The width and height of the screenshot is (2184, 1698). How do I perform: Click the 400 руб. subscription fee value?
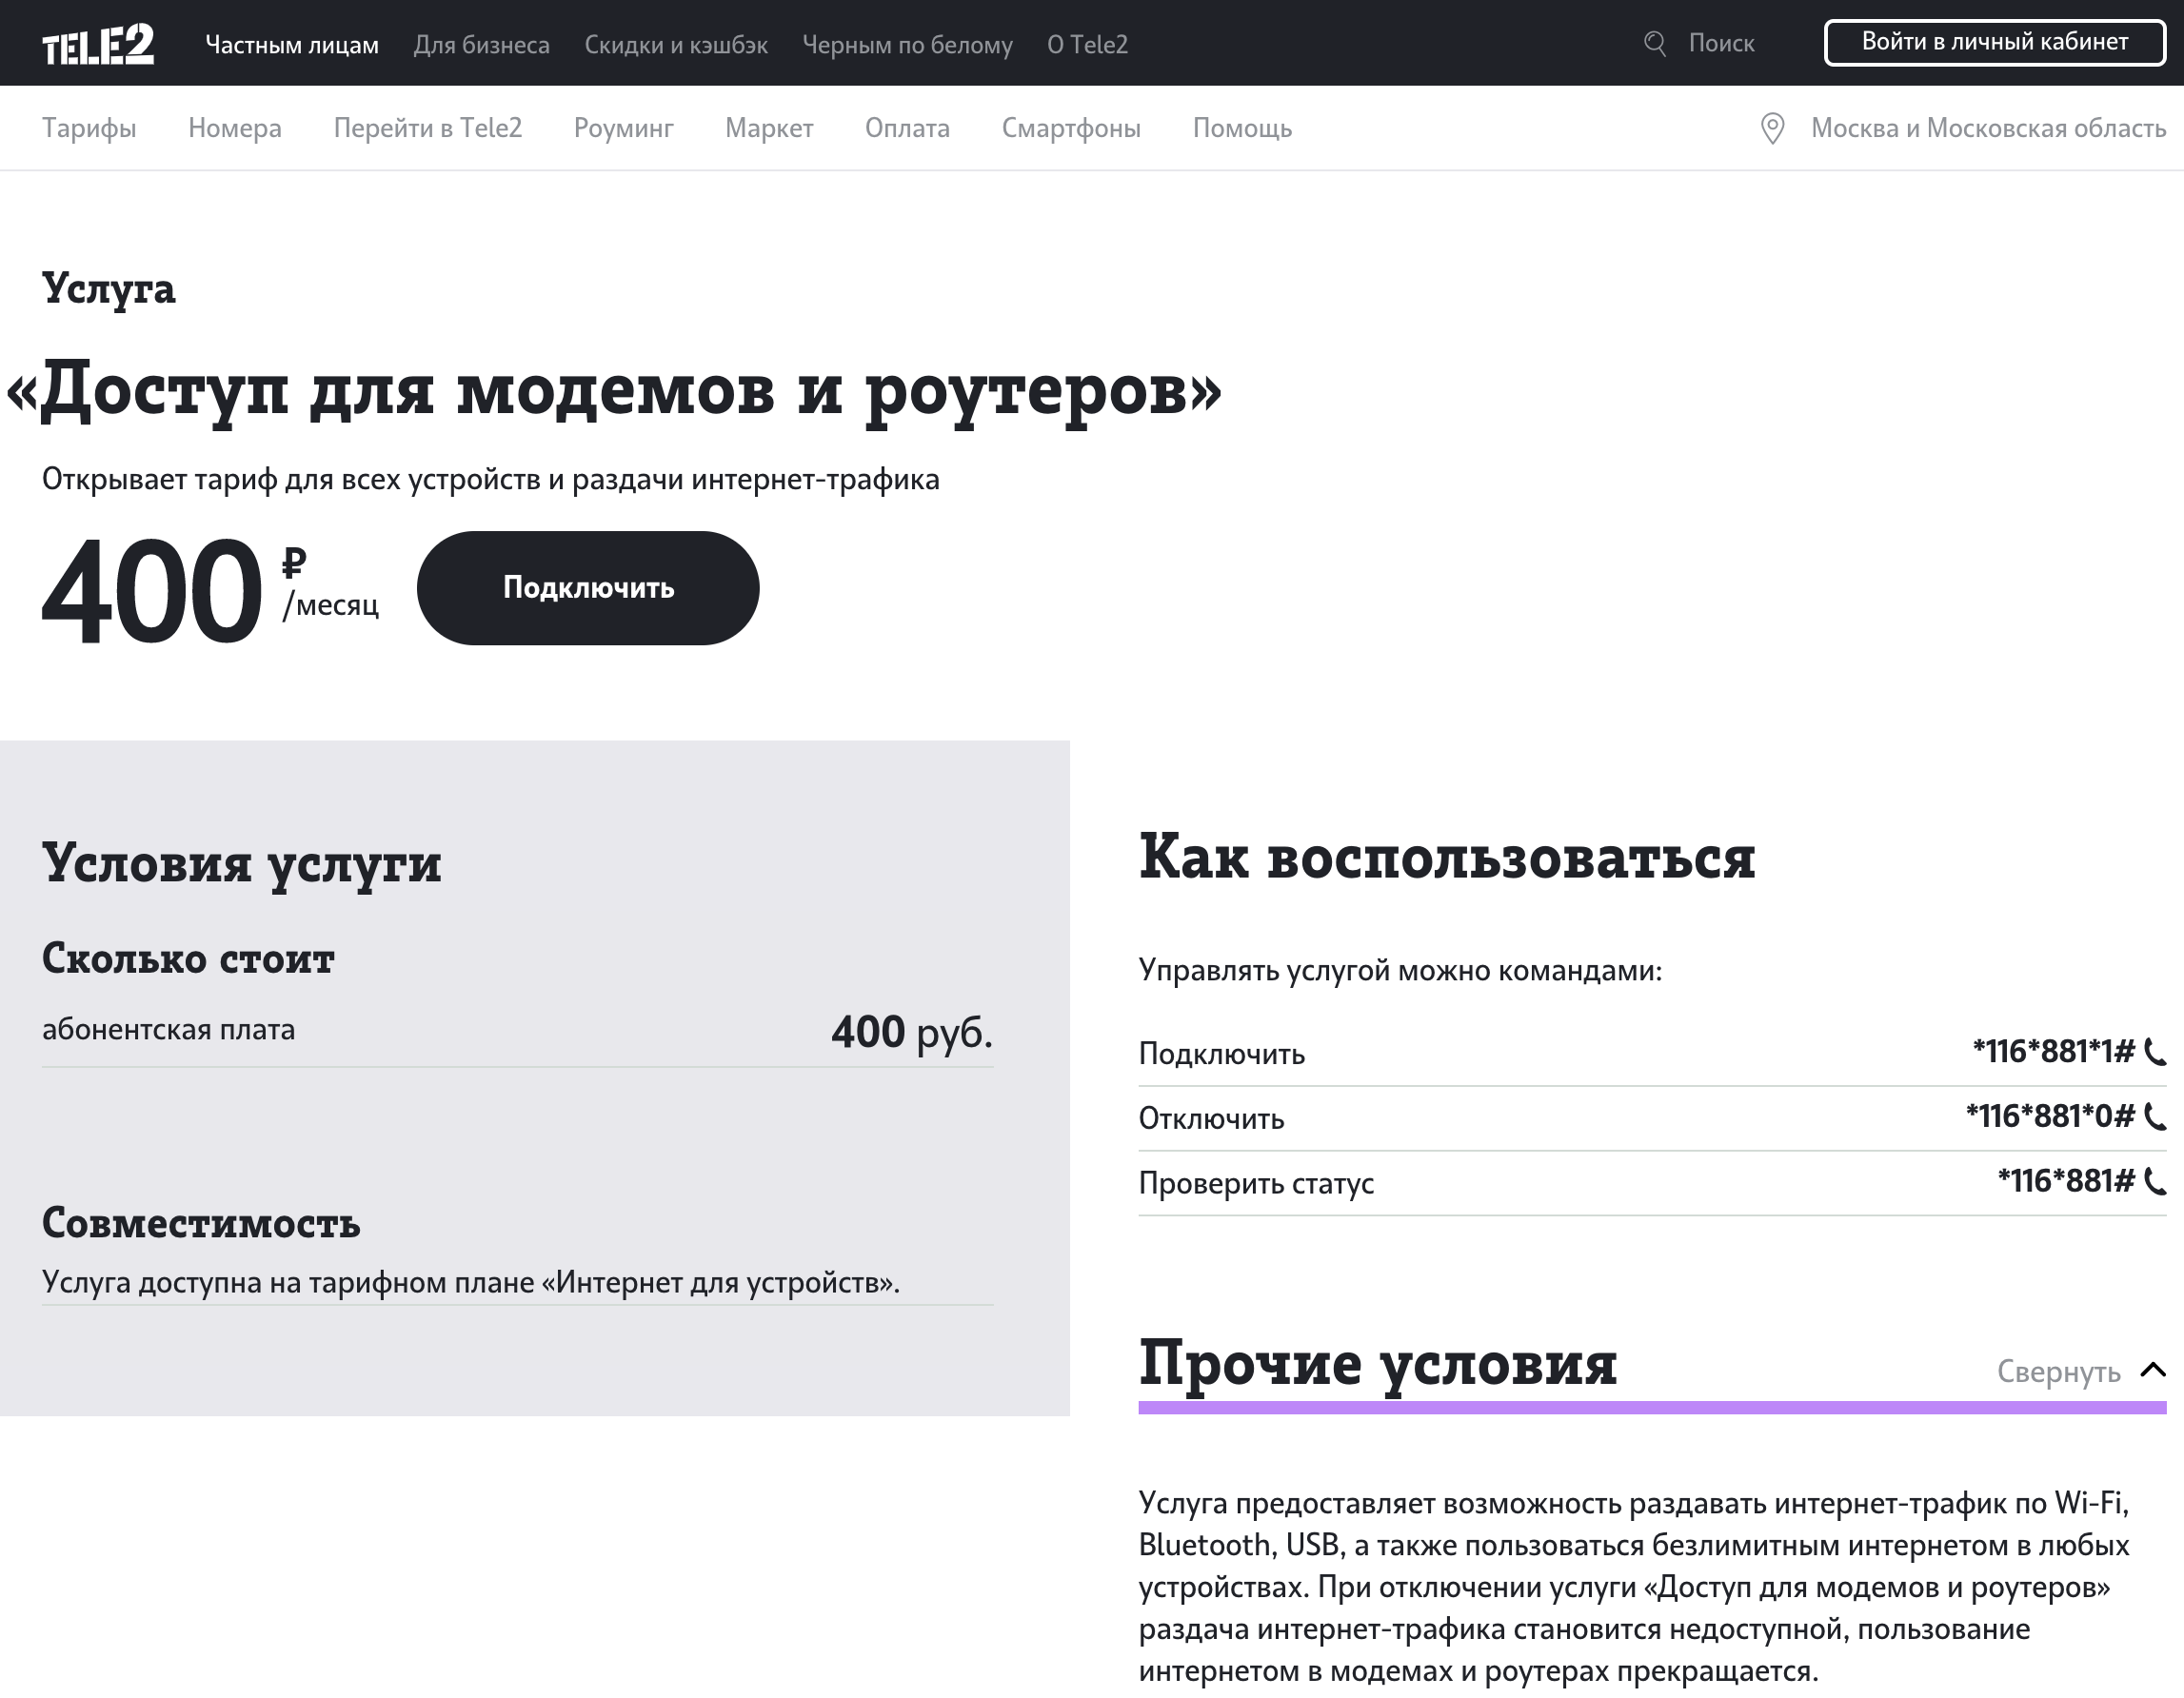tap(912, 1031)
